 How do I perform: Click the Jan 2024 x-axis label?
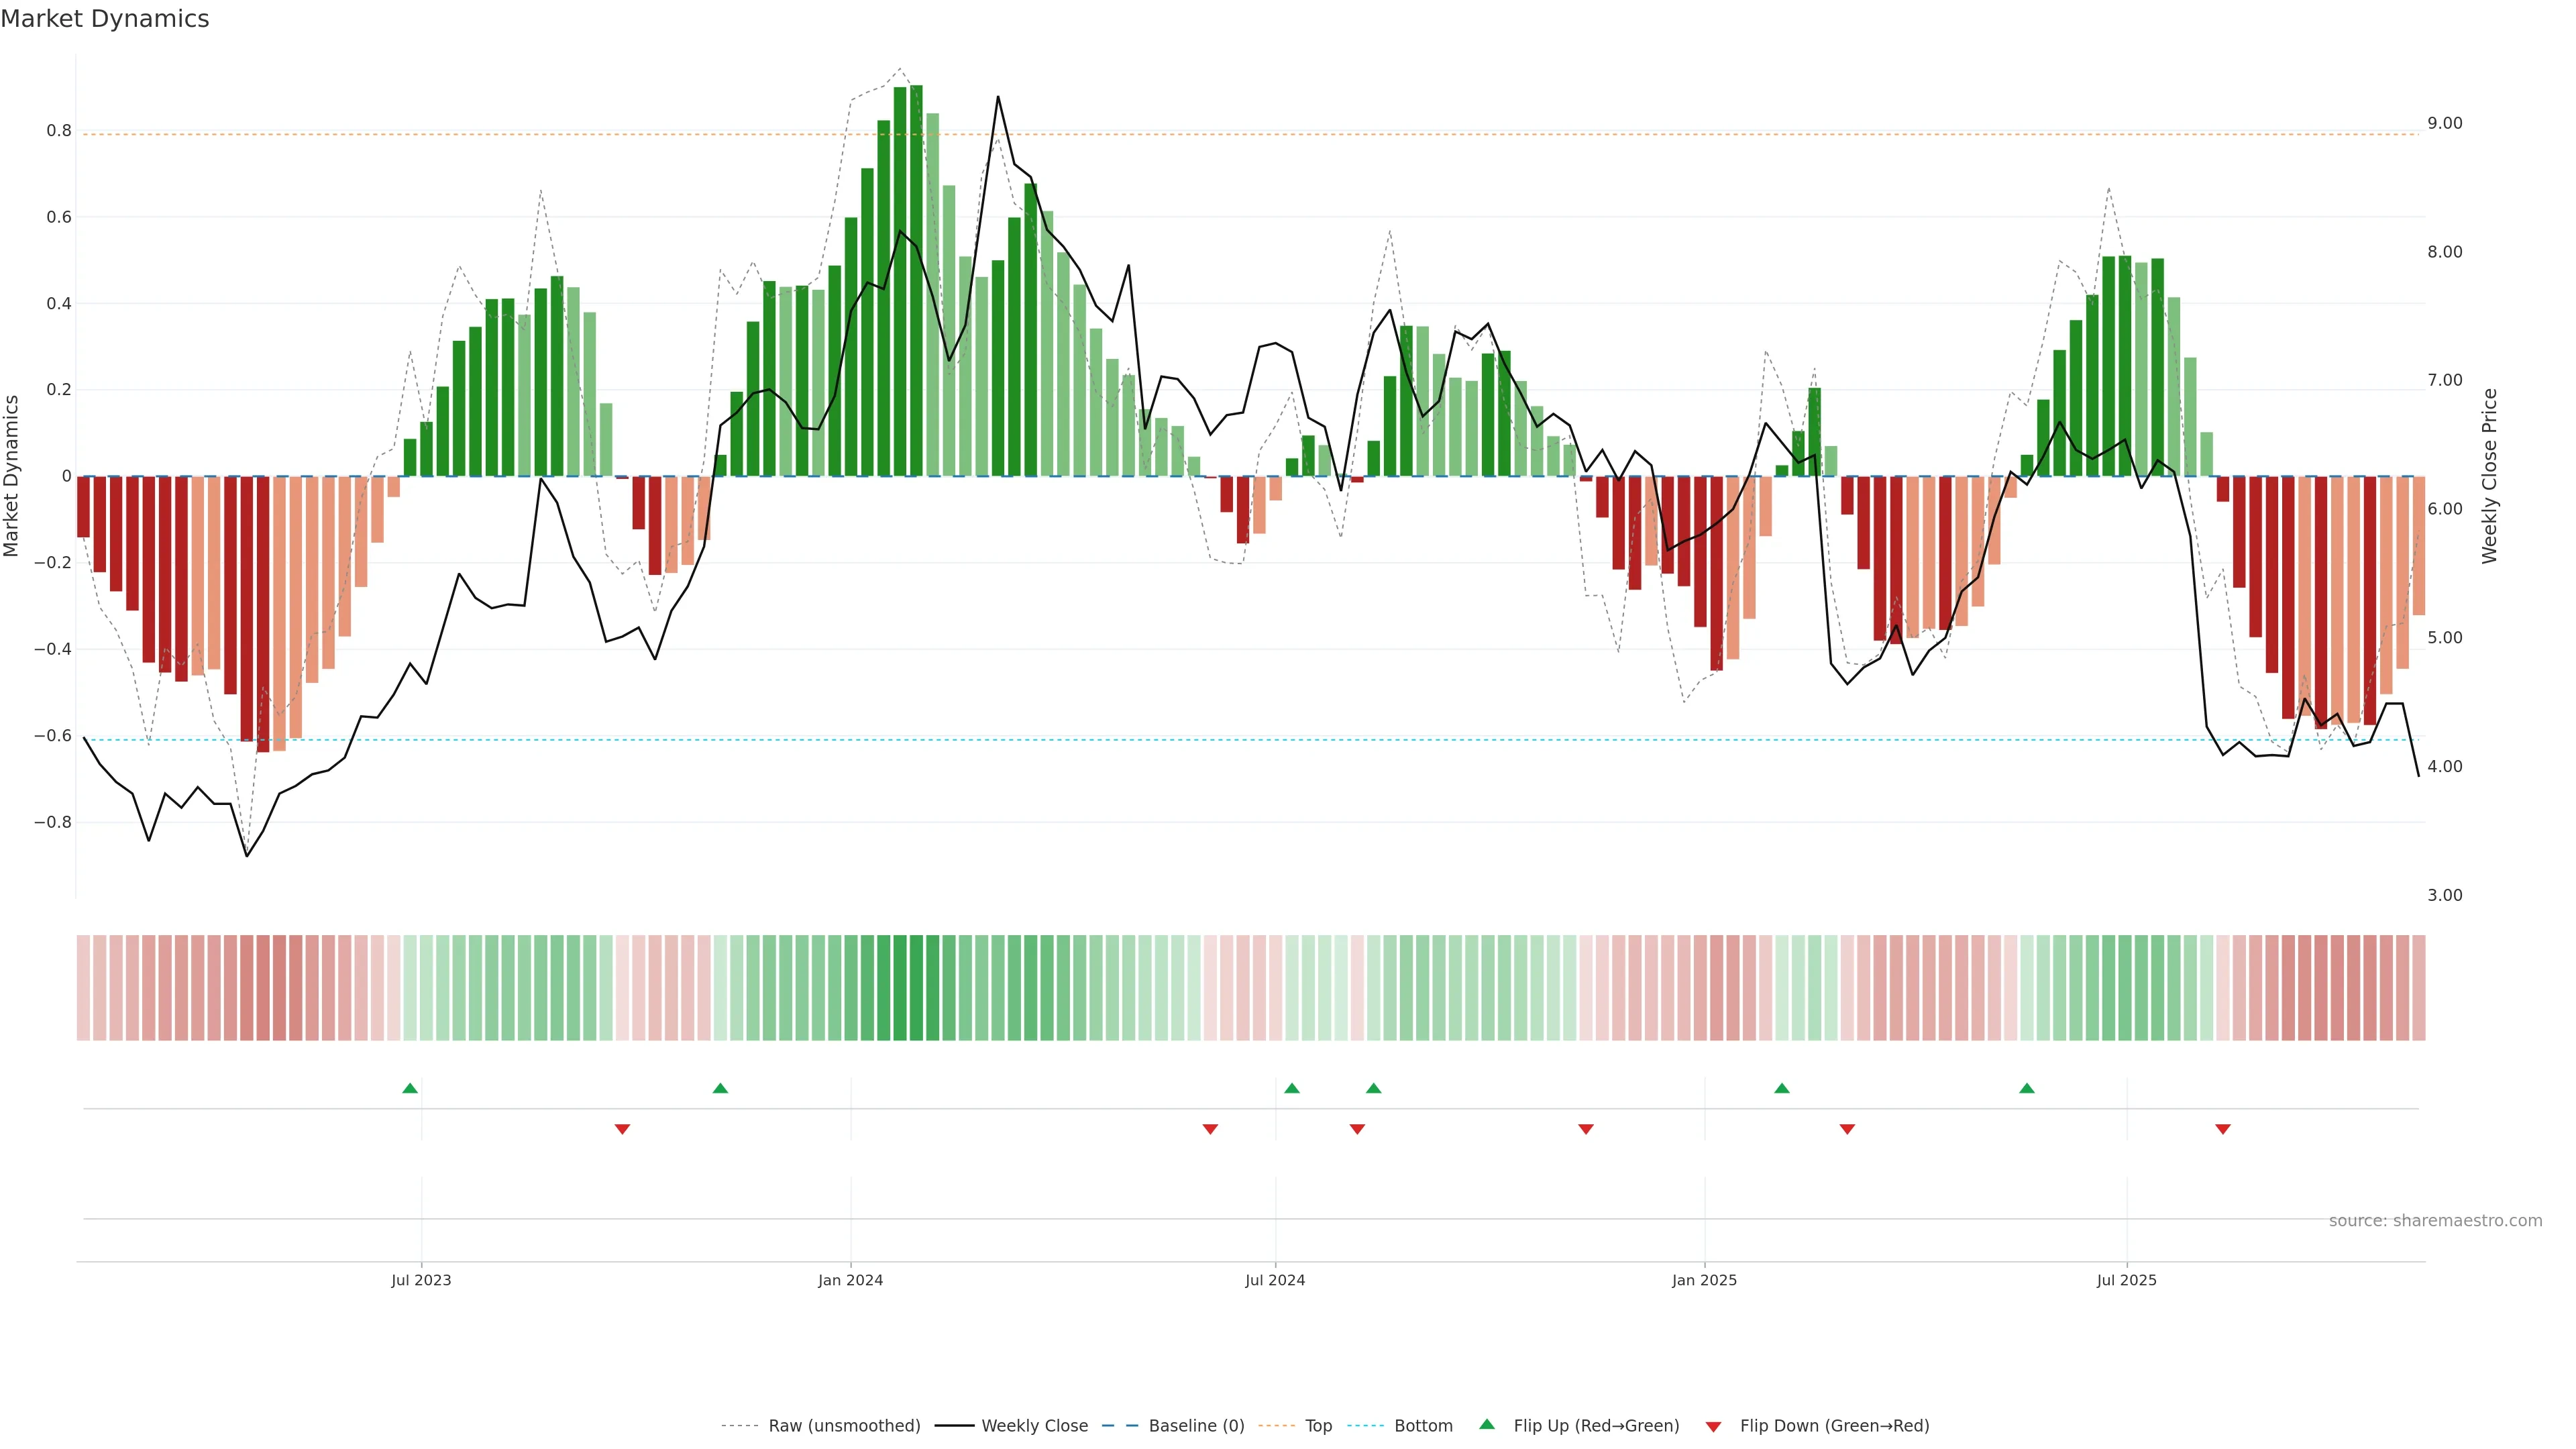coord(850,1280)
